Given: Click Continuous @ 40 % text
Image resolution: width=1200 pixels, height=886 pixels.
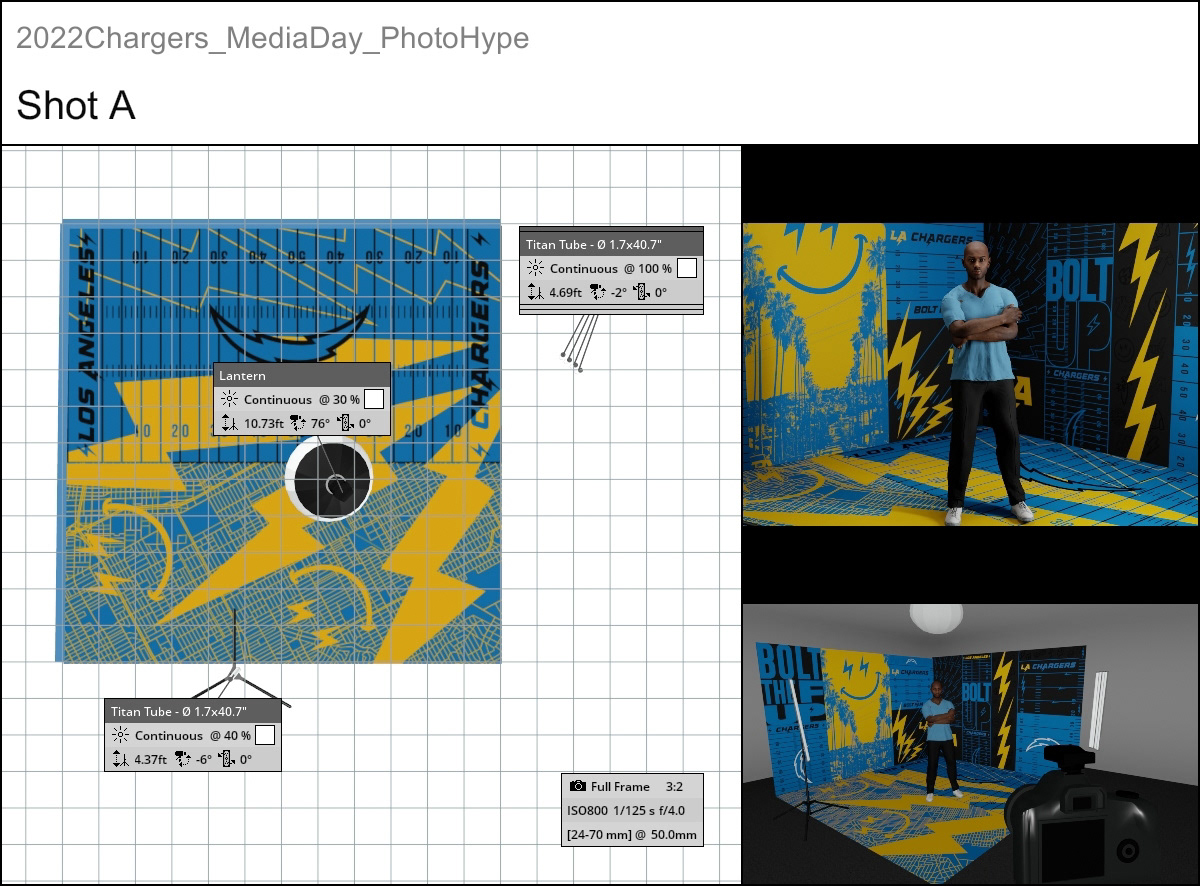Looking at the screenshot, I should click(x=193, y=735).
